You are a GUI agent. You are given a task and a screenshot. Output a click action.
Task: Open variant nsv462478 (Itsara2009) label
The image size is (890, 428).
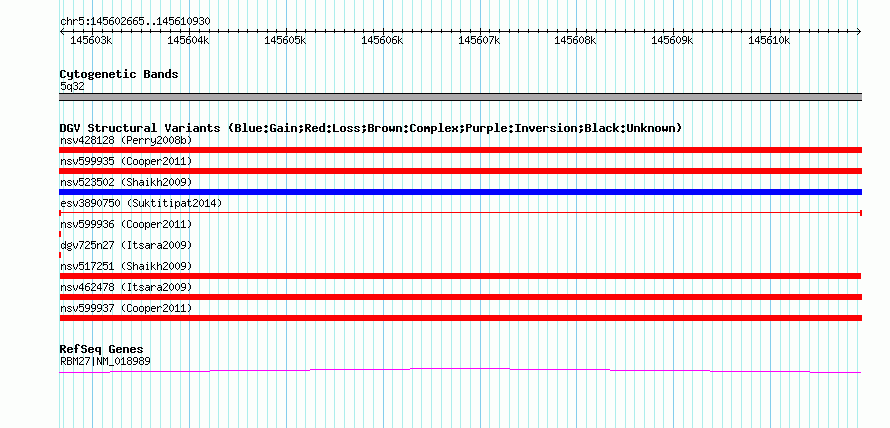pos(126,287)
